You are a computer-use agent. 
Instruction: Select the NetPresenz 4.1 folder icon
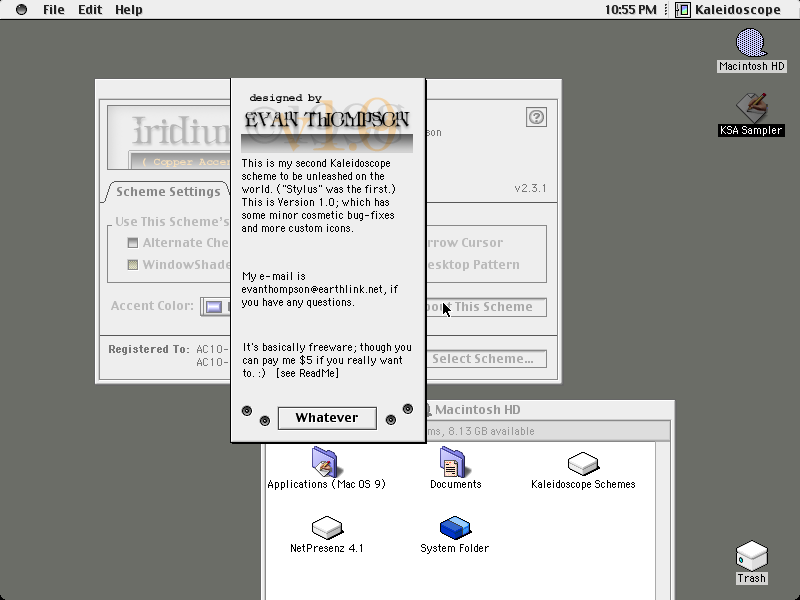click(327, 528)
